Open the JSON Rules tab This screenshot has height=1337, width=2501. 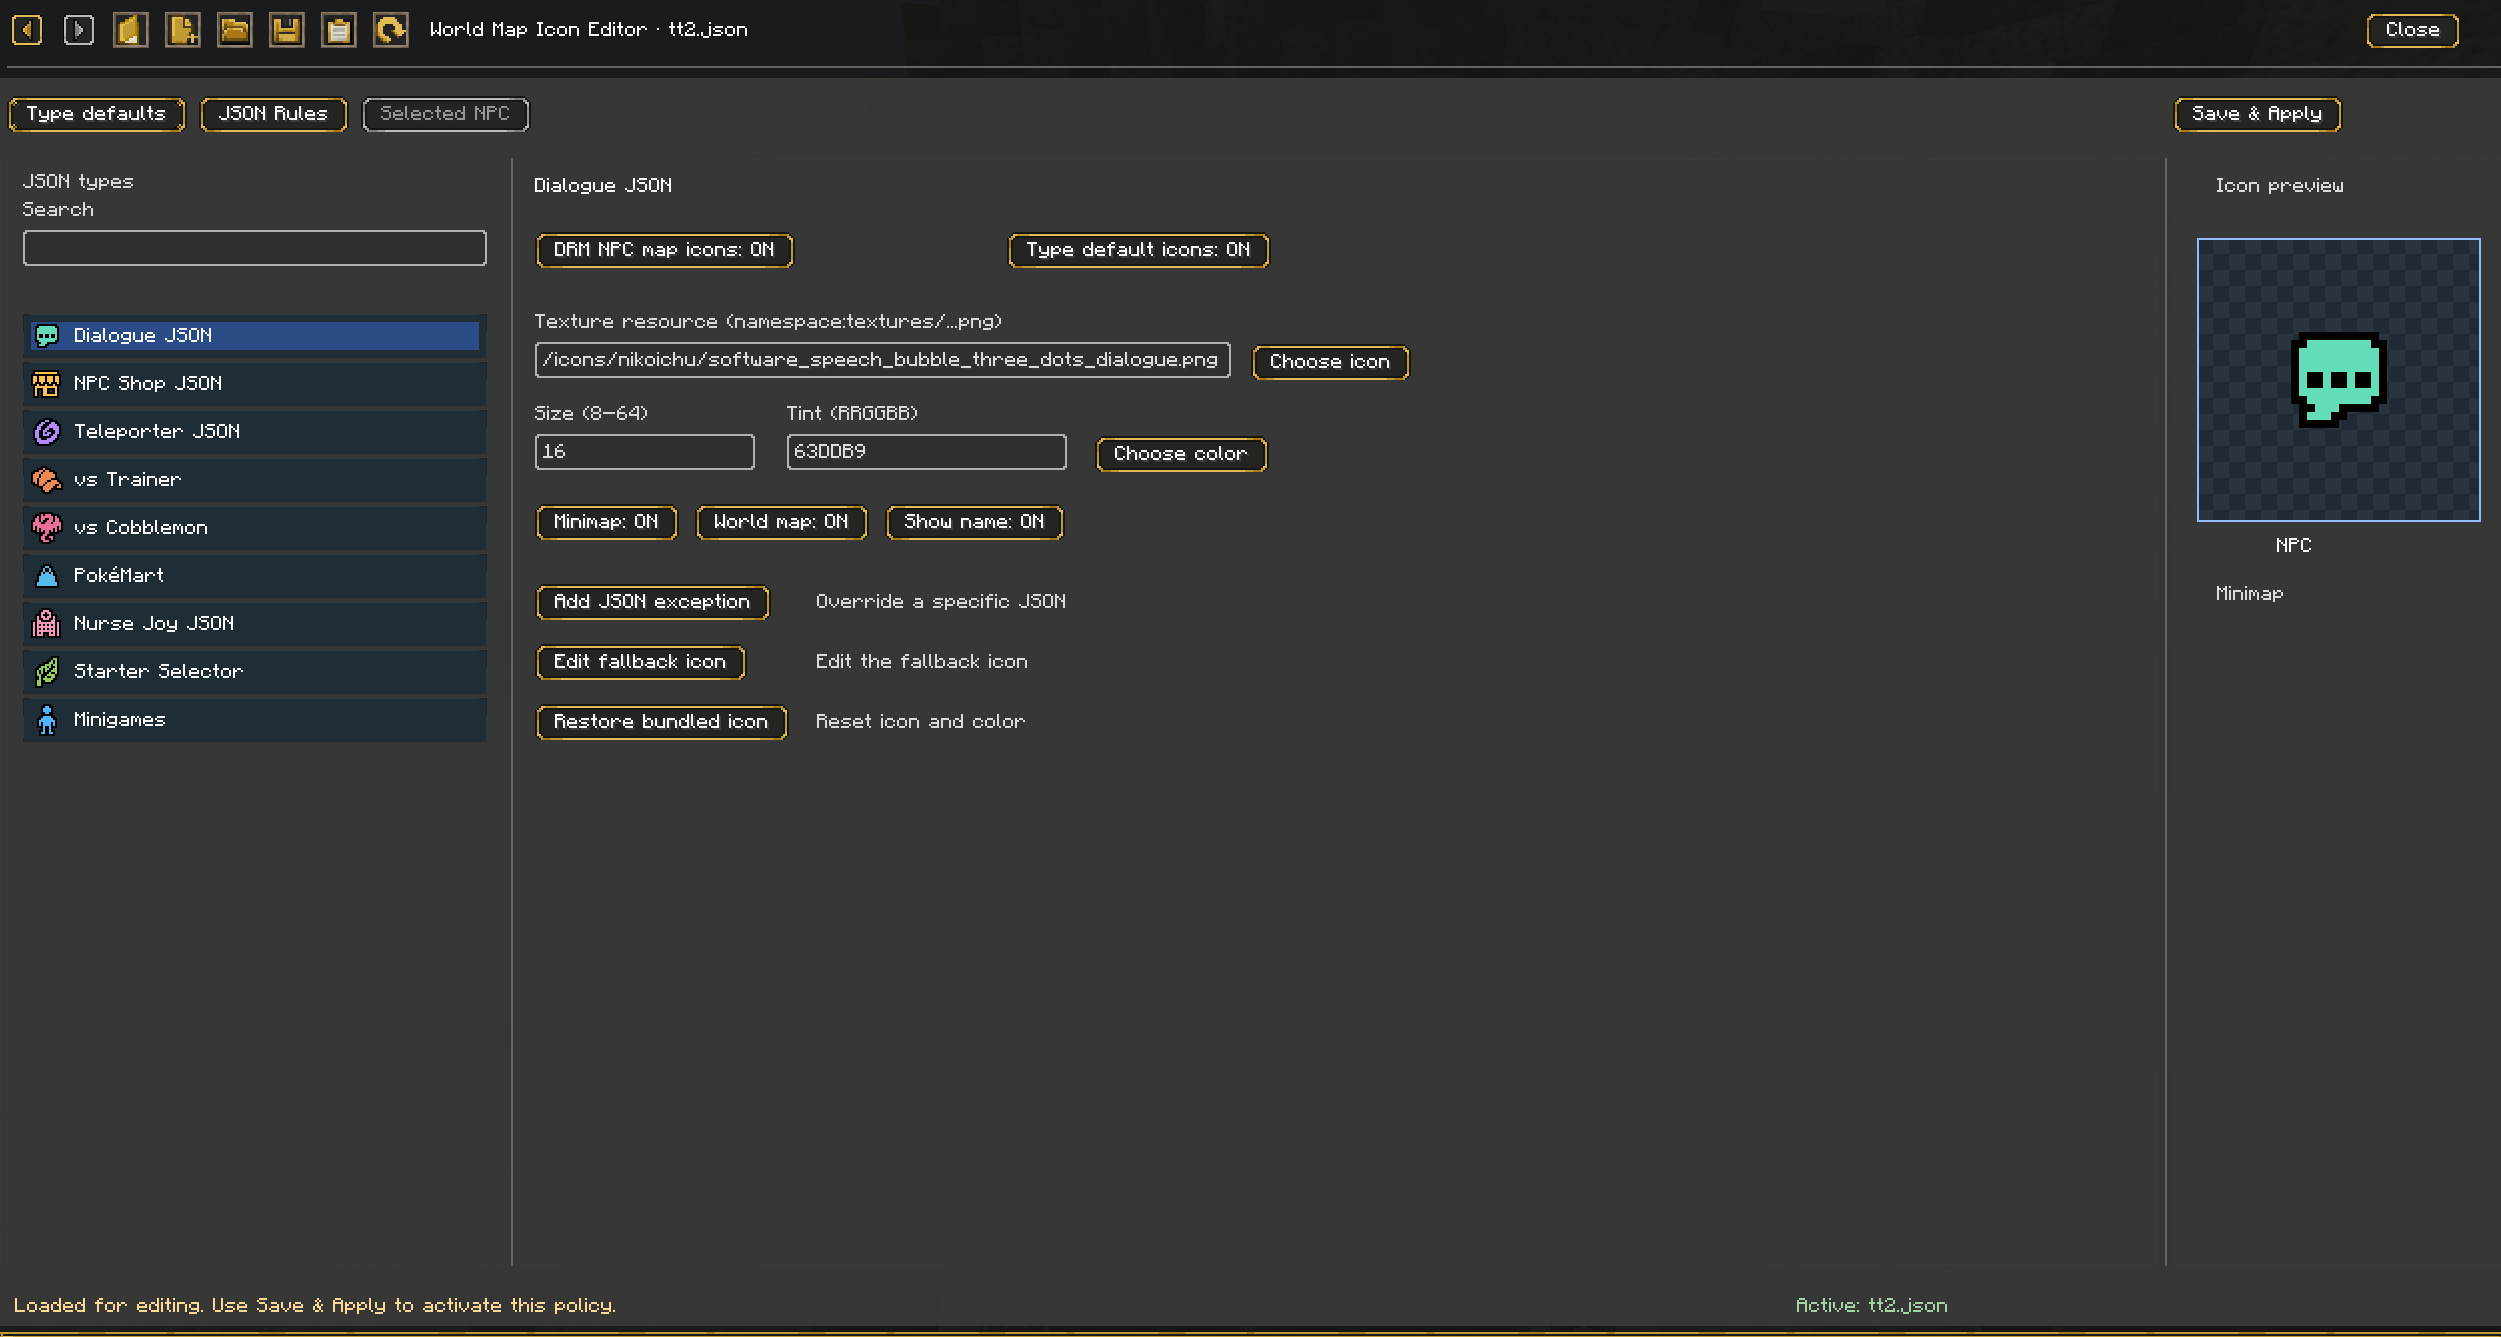[x=273, y=114]
